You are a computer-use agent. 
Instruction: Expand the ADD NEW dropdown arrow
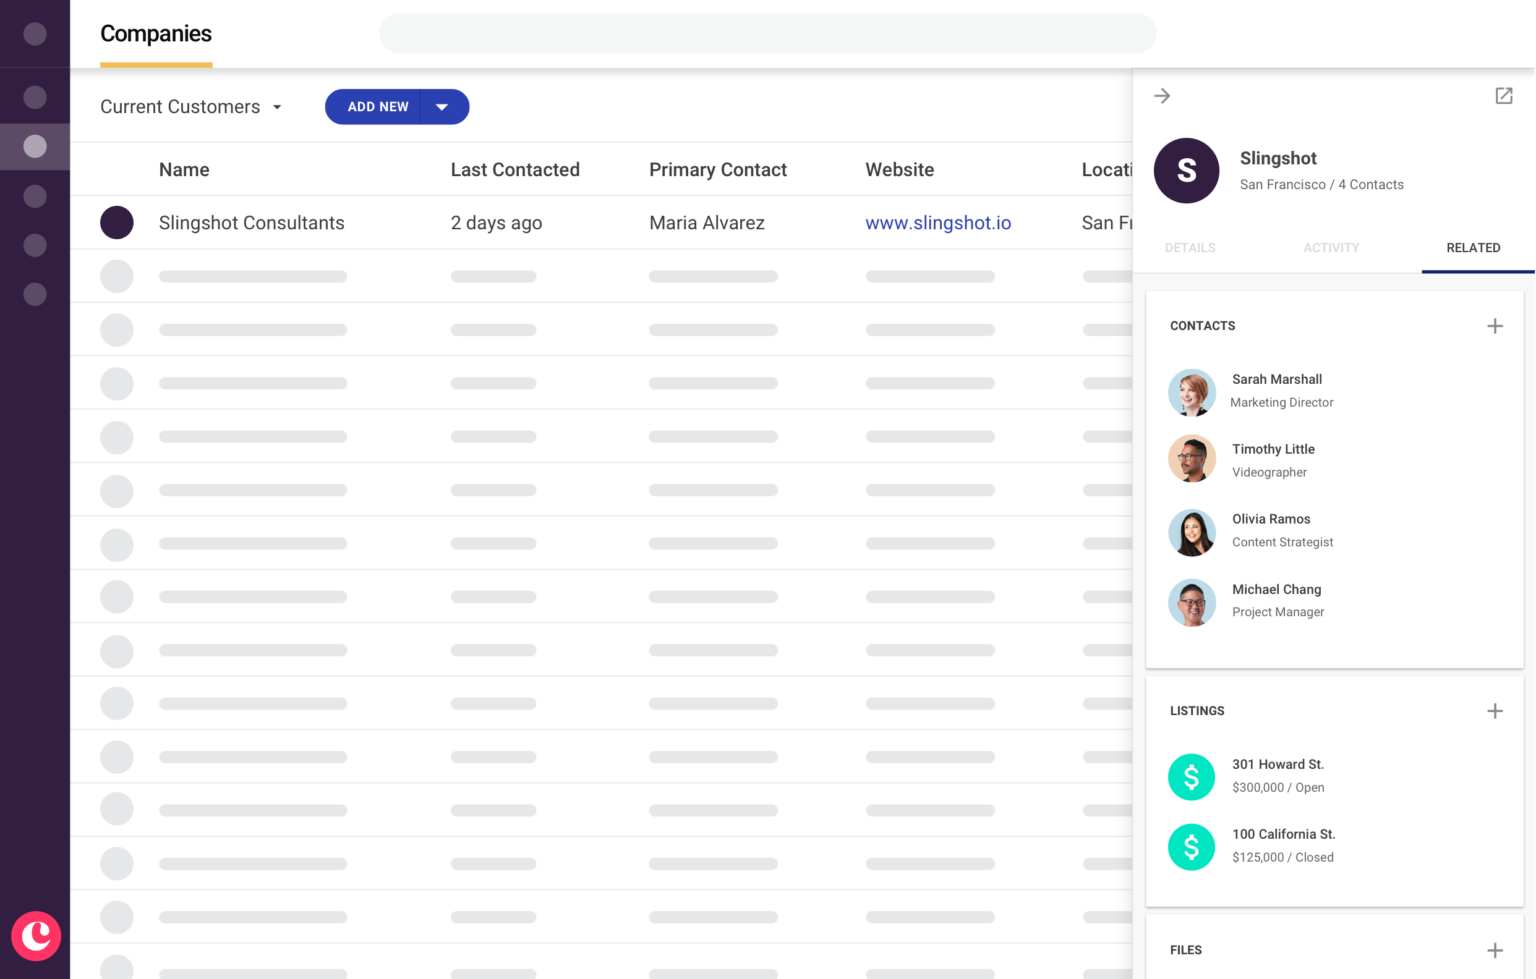point(442,107)
